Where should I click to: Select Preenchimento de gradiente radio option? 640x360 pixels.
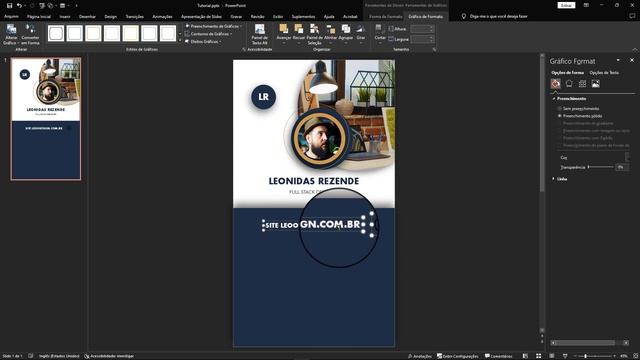pos(560,123)
